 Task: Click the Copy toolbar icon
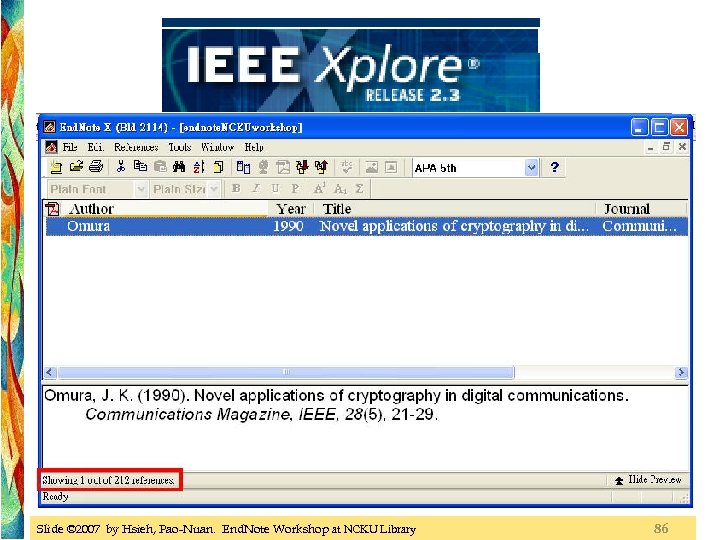(140, 167)
